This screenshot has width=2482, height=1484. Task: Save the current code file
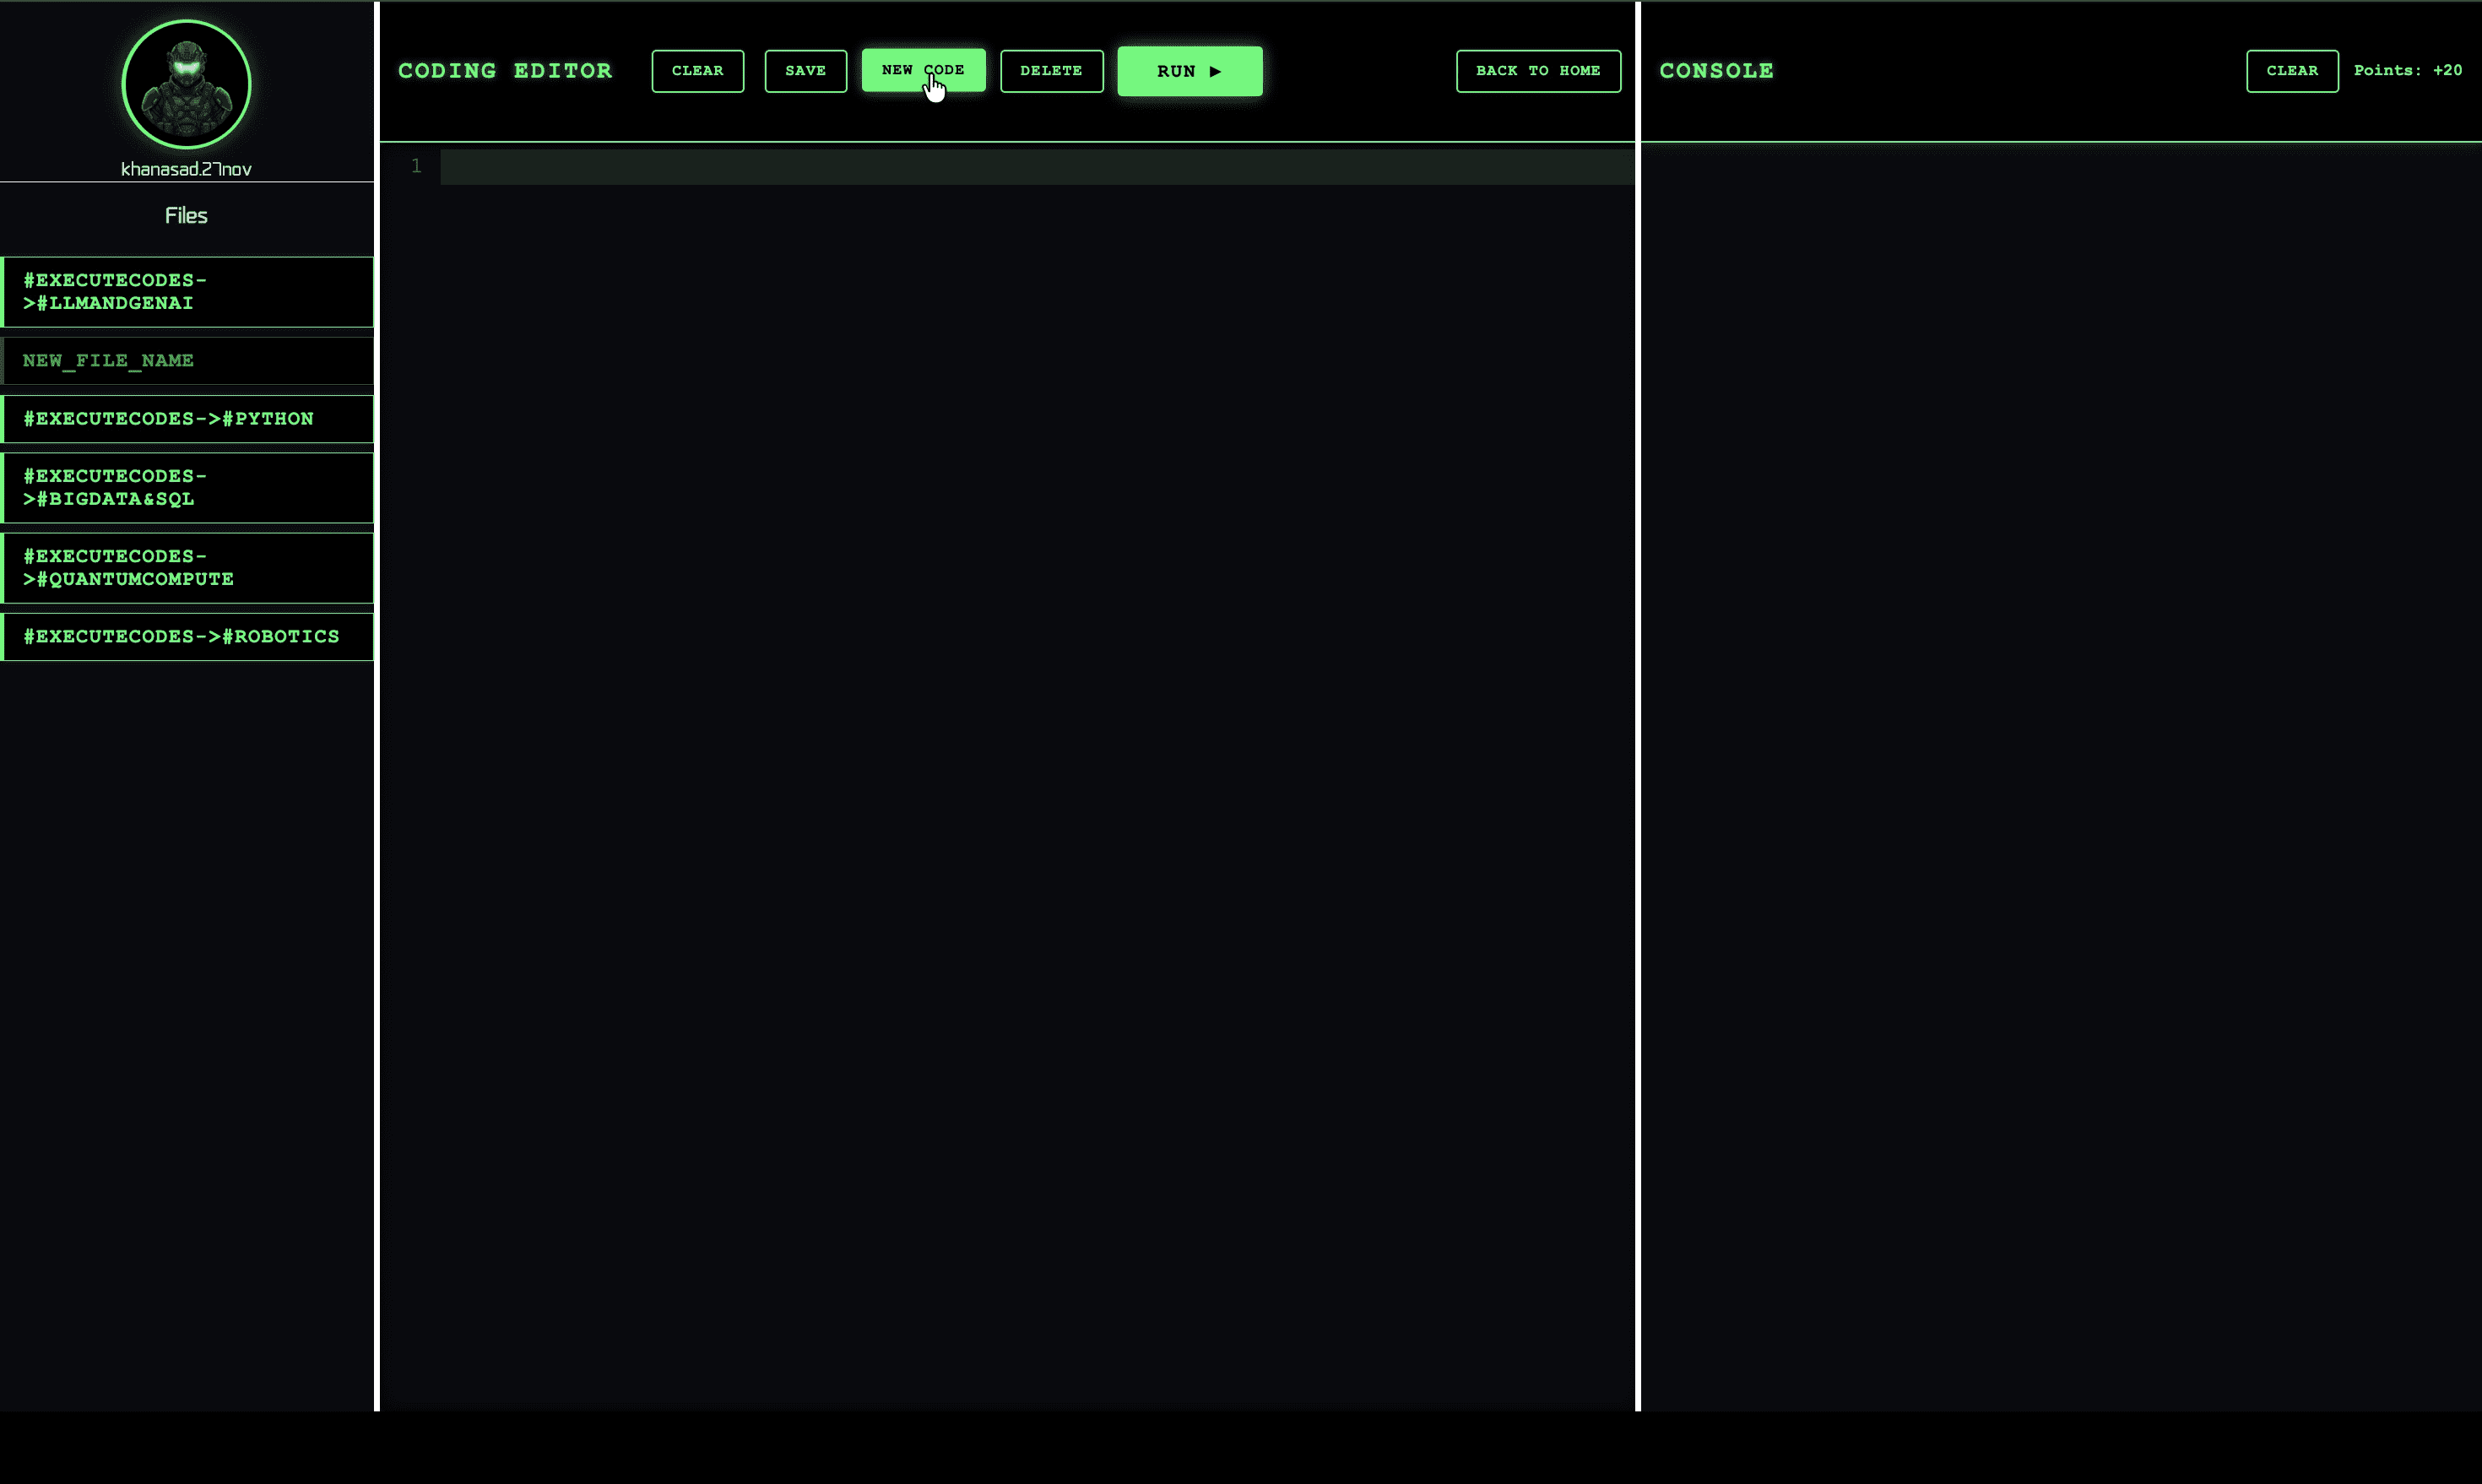[x=805, y=71]
